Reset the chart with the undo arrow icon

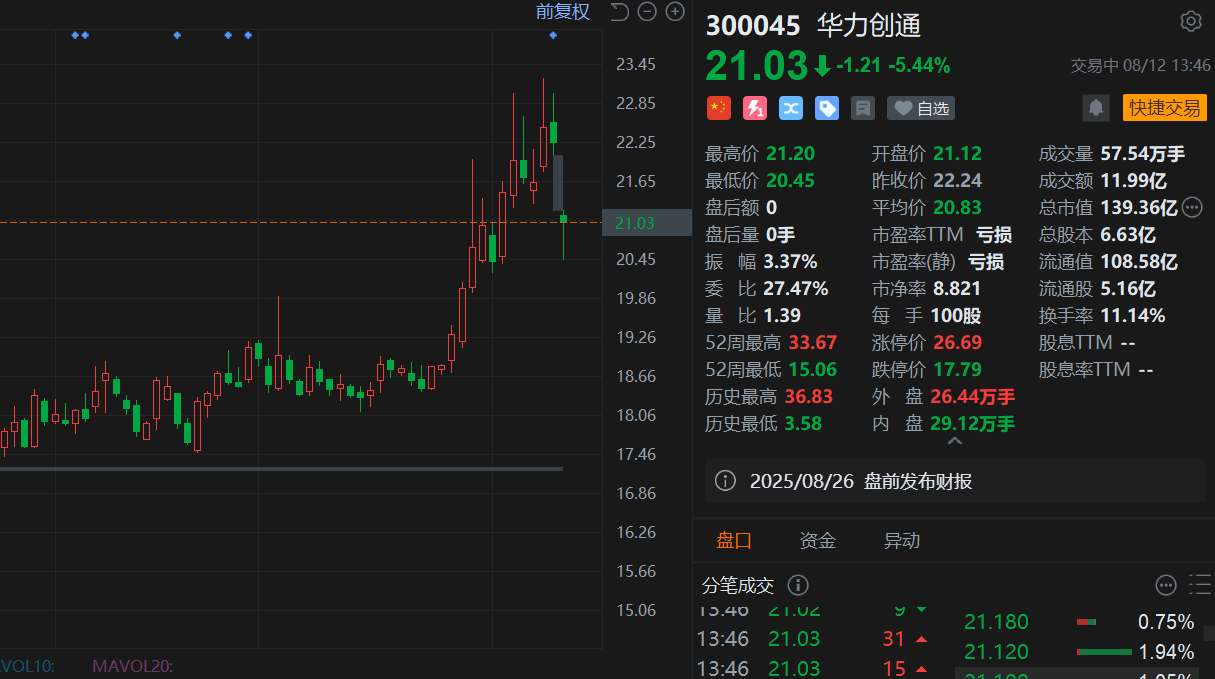pos(619,12)
